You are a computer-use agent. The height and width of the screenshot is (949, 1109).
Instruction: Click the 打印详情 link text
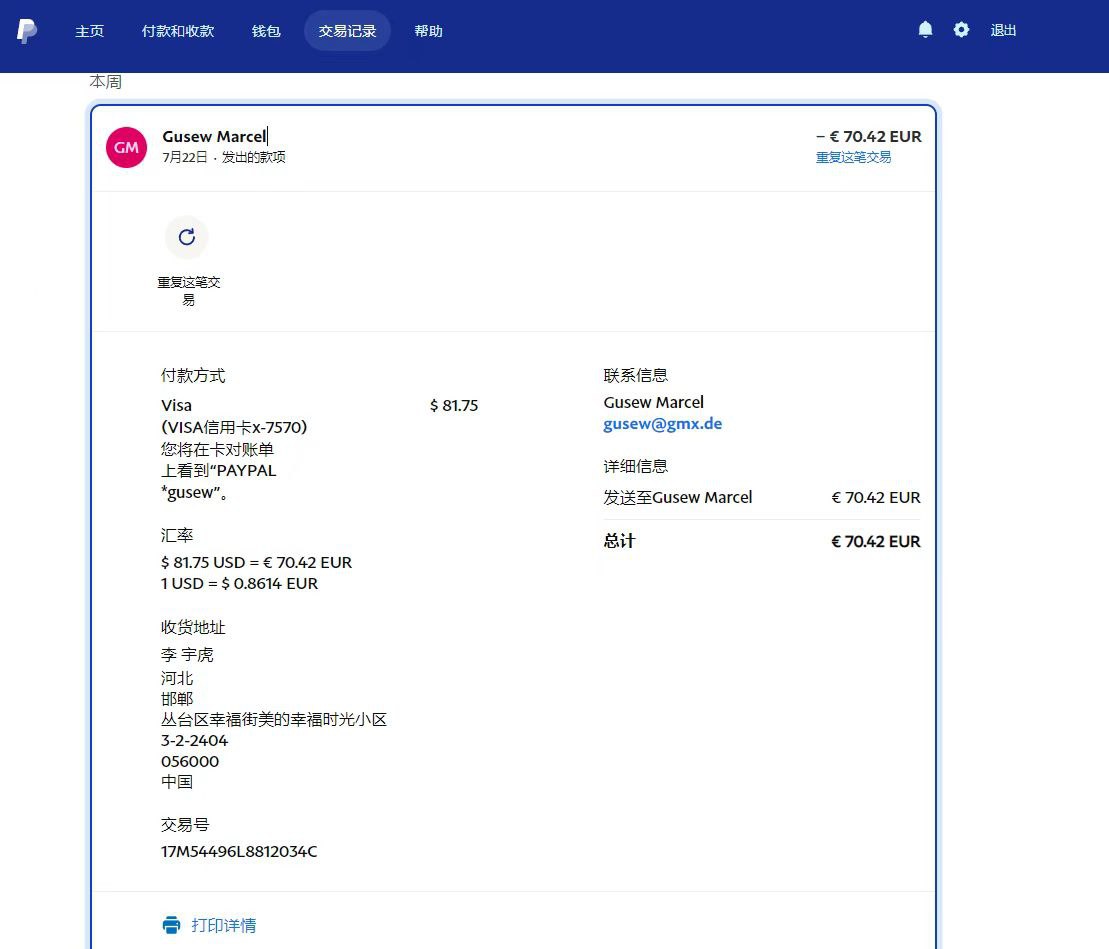click(x=223, y=925)
